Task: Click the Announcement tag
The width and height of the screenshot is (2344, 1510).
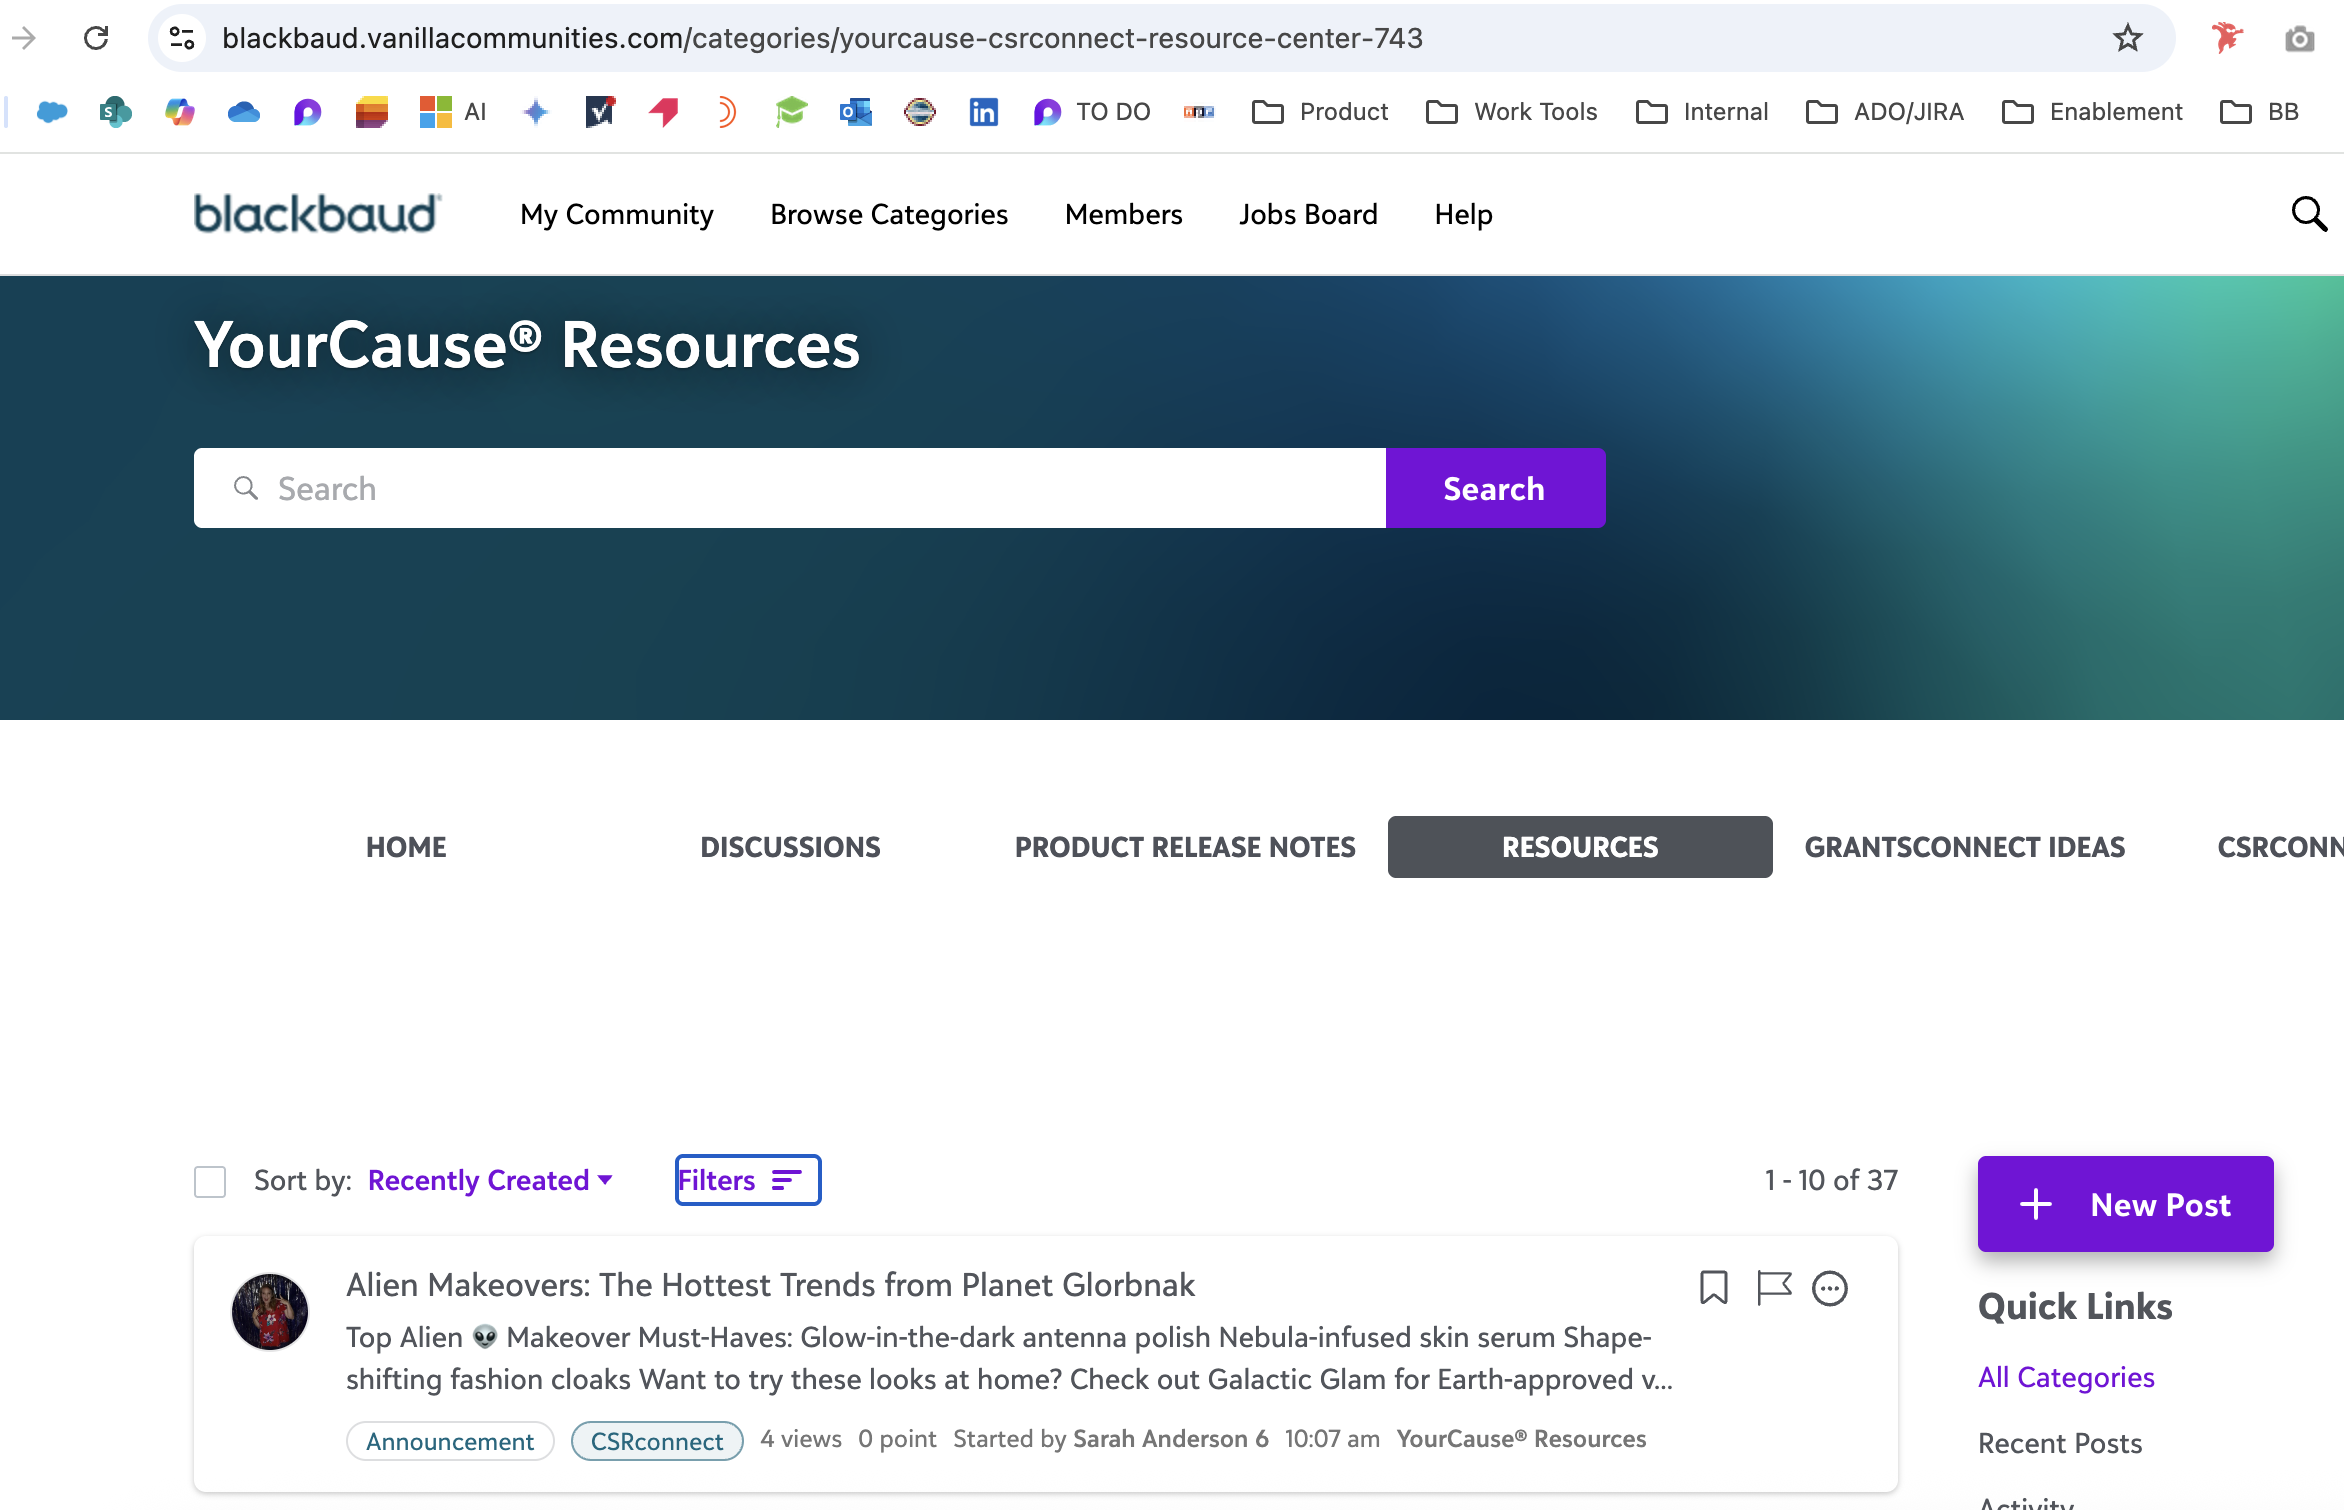Action: (x=450, y=1441)
